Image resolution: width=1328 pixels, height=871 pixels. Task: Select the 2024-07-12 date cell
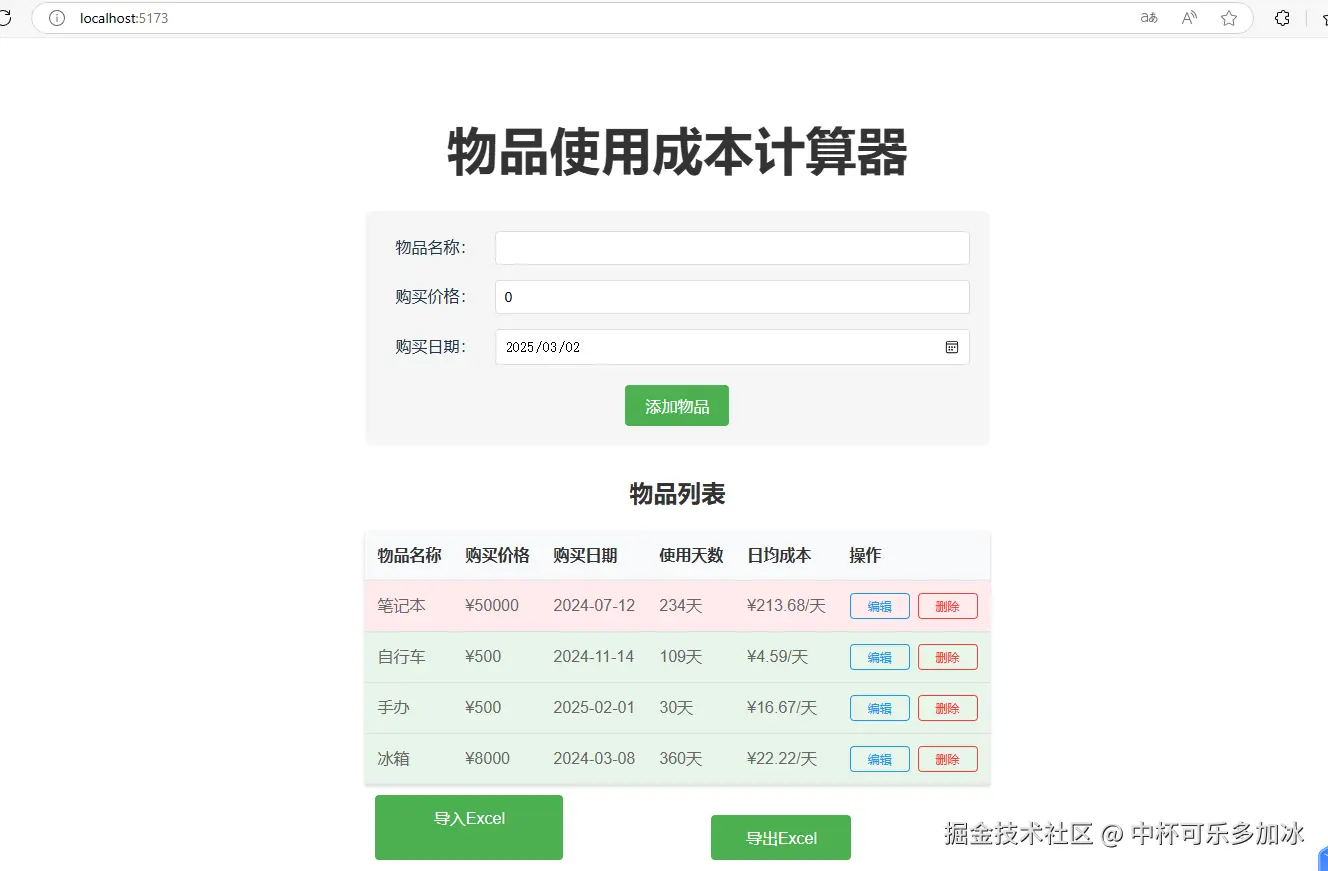(594, 606)
